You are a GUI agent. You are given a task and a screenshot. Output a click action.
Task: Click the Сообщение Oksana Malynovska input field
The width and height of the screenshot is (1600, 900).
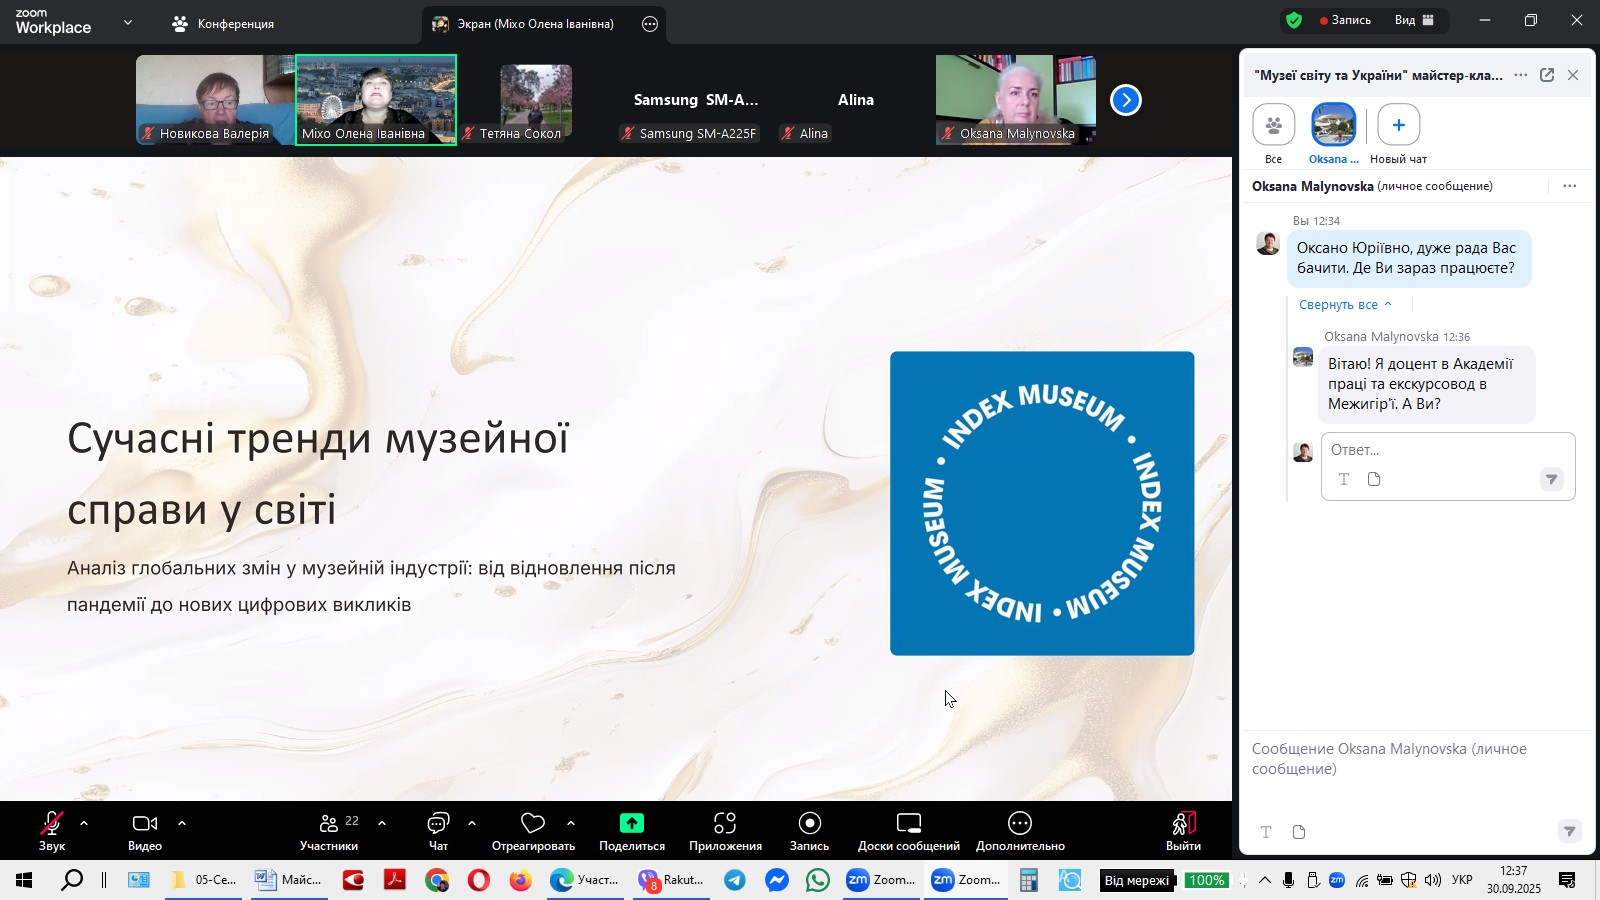point(1400,758)
